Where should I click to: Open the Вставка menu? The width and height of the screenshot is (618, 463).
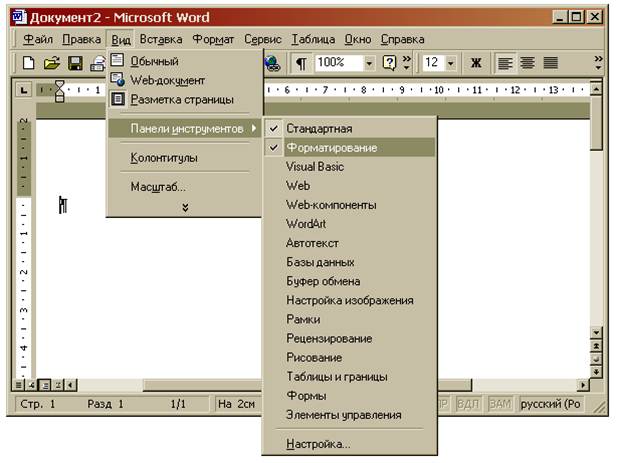tap(161, 39)
